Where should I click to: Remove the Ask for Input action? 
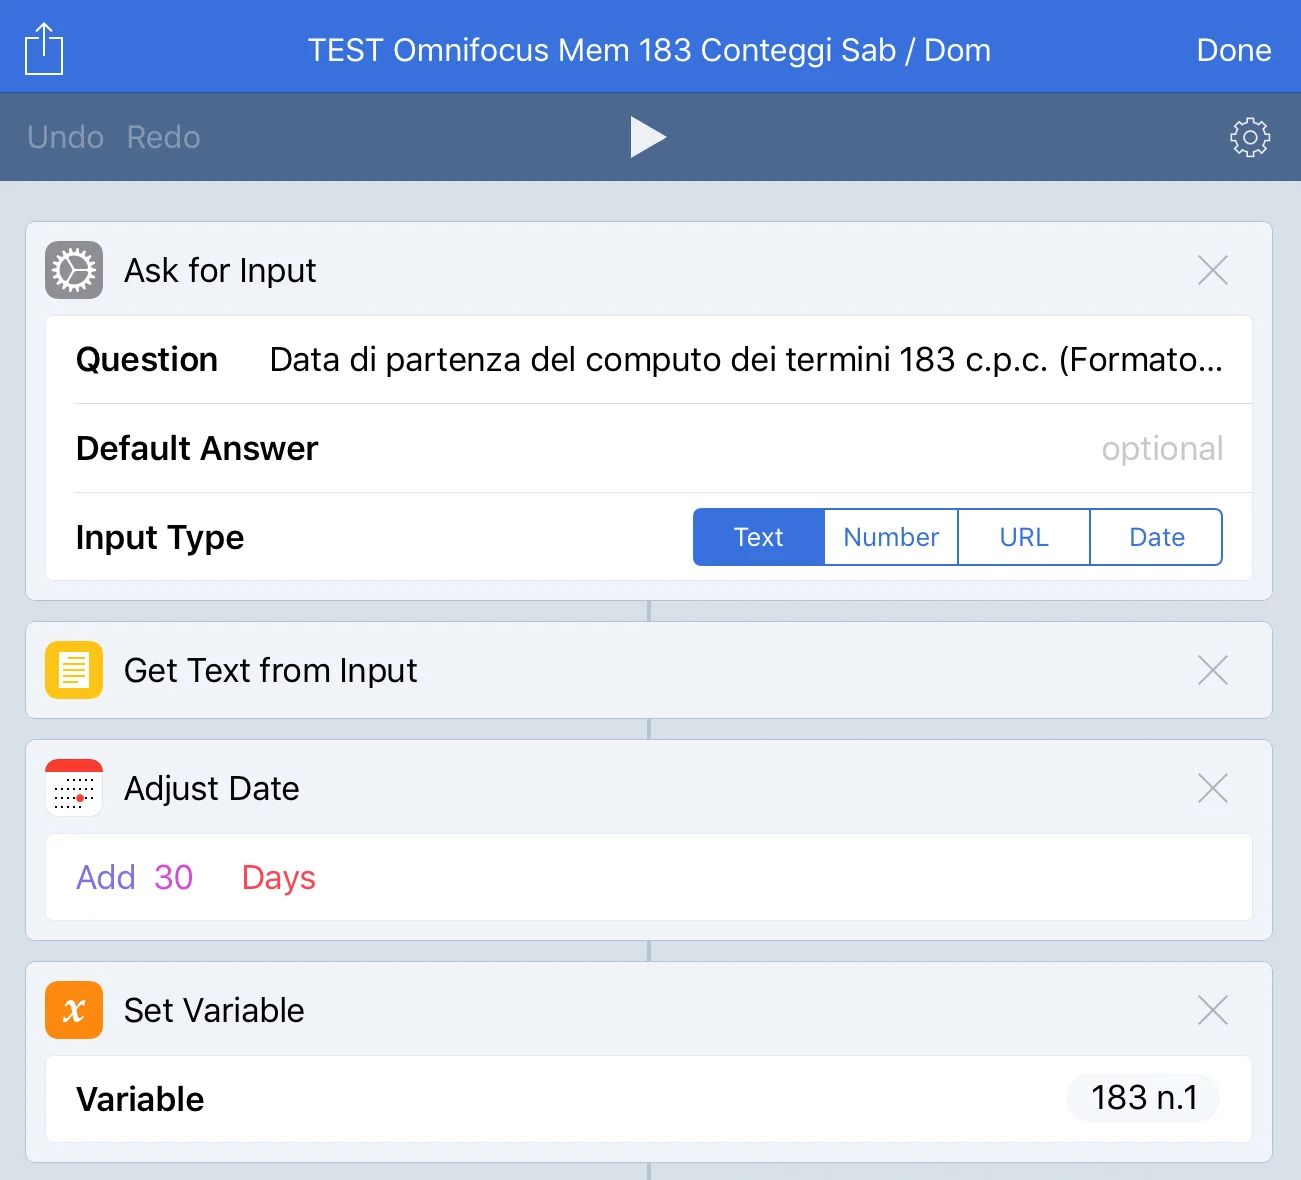click(x=1213, y=270)
